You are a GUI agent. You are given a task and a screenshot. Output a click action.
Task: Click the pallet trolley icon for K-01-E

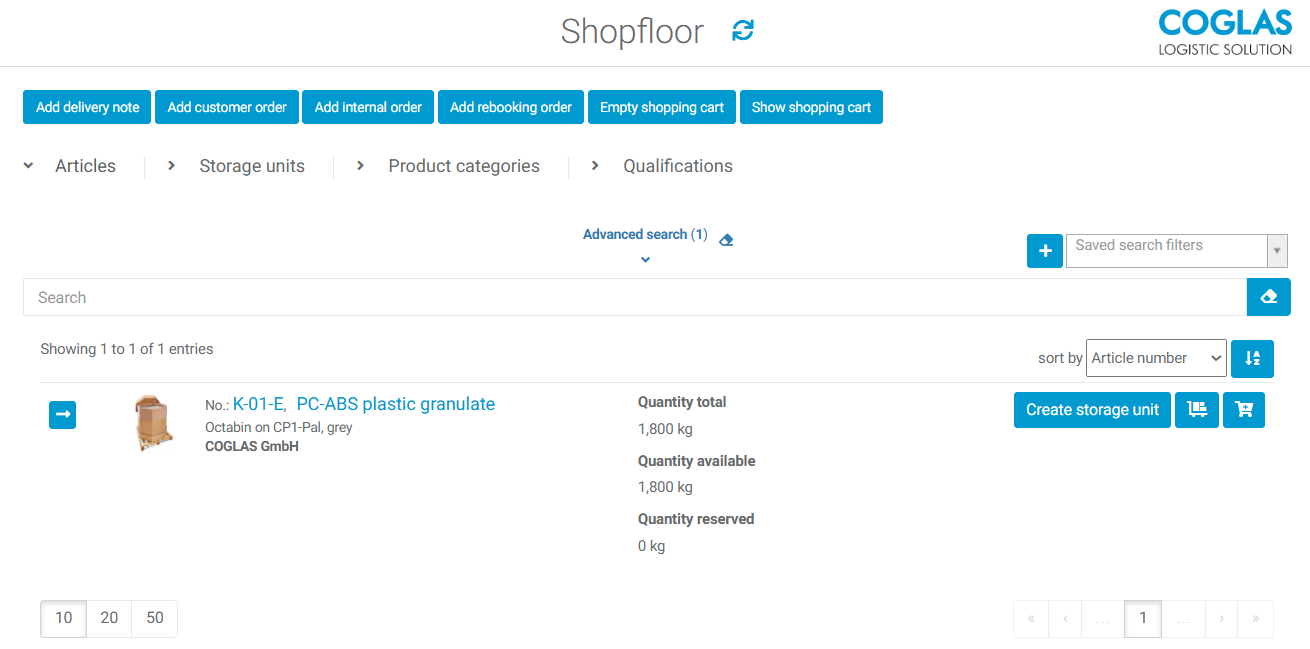[1196, 409]
